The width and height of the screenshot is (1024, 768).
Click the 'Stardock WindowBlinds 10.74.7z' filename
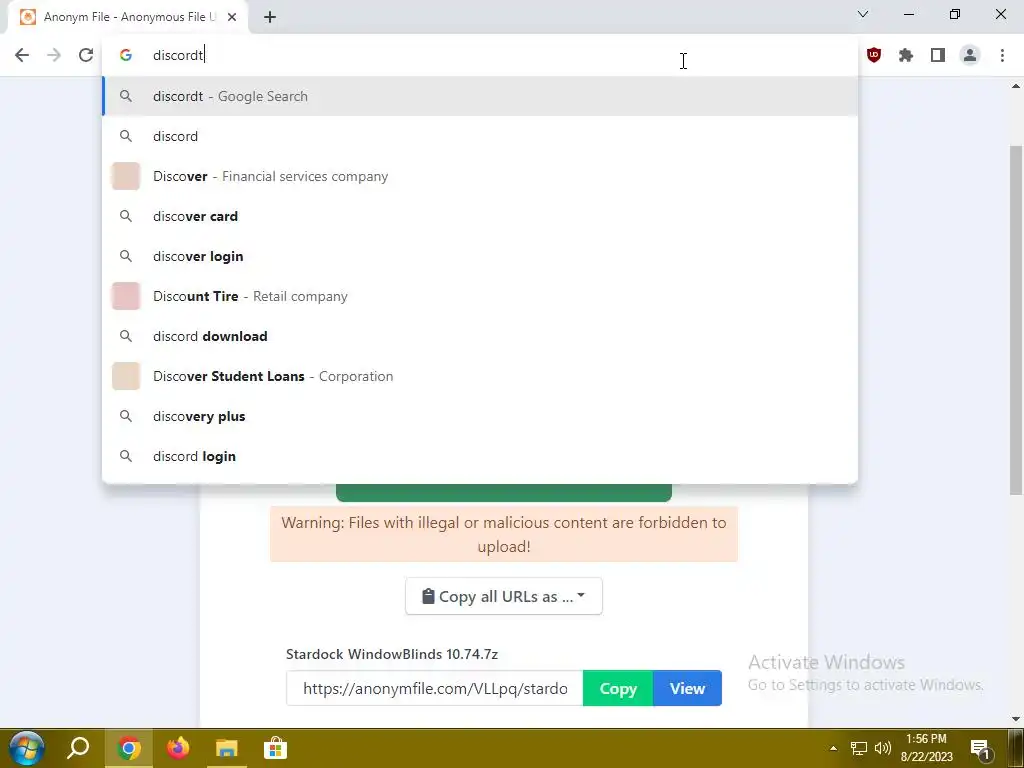pos(392,654)
